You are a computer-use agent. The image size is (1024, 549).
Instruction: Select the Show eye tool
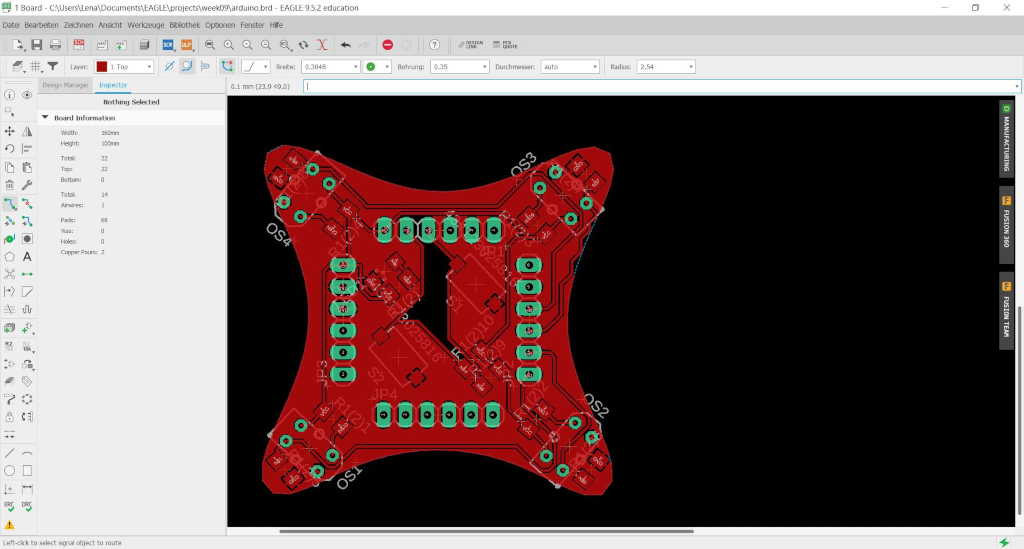(27, 95)
